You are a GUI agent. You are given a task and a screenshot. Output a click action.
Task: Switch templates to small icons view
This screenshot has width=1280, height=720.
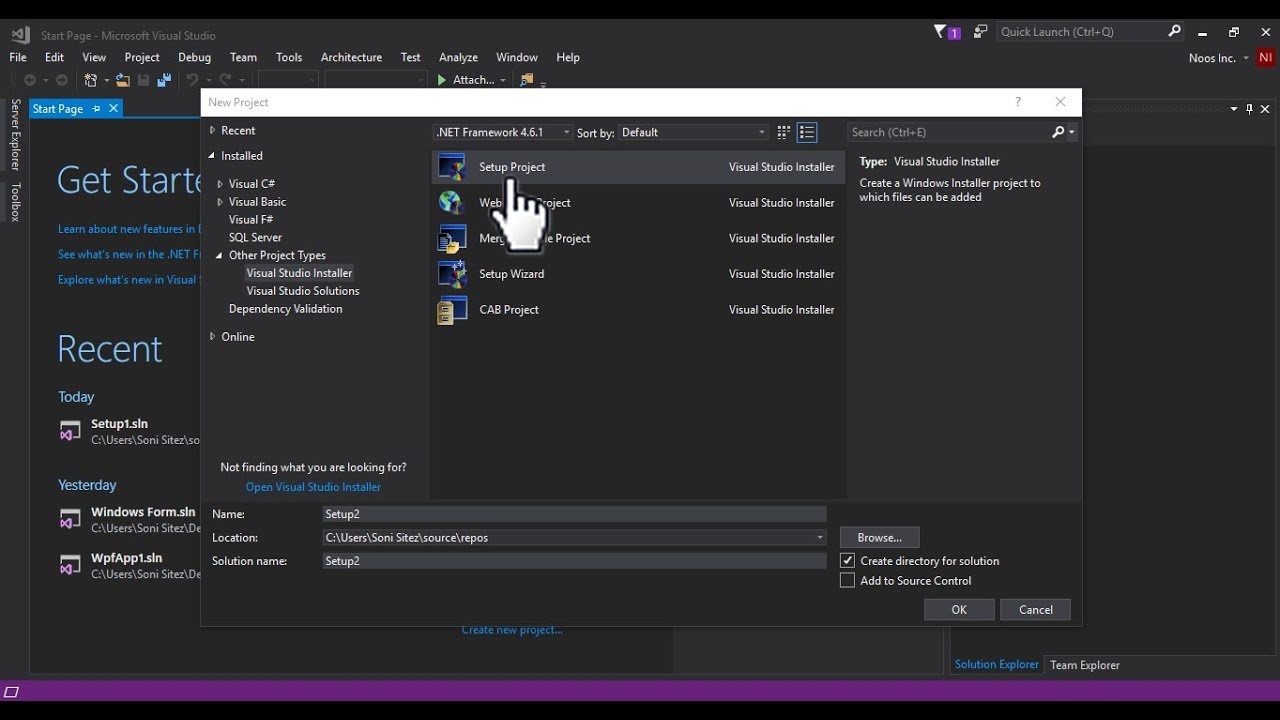[784, 132]
